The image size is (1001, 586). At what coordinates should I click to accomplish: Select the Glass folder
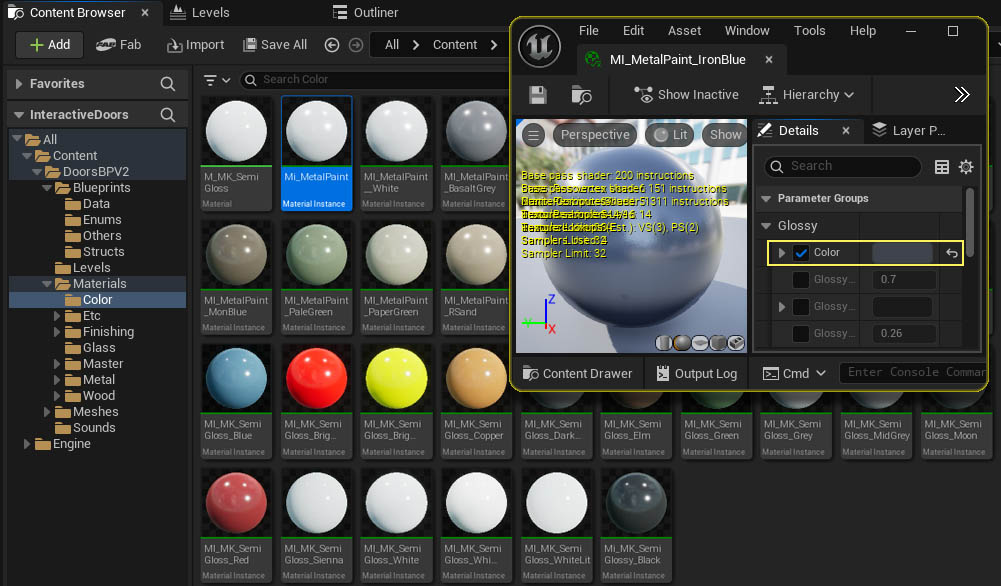(x=99, y=348)
